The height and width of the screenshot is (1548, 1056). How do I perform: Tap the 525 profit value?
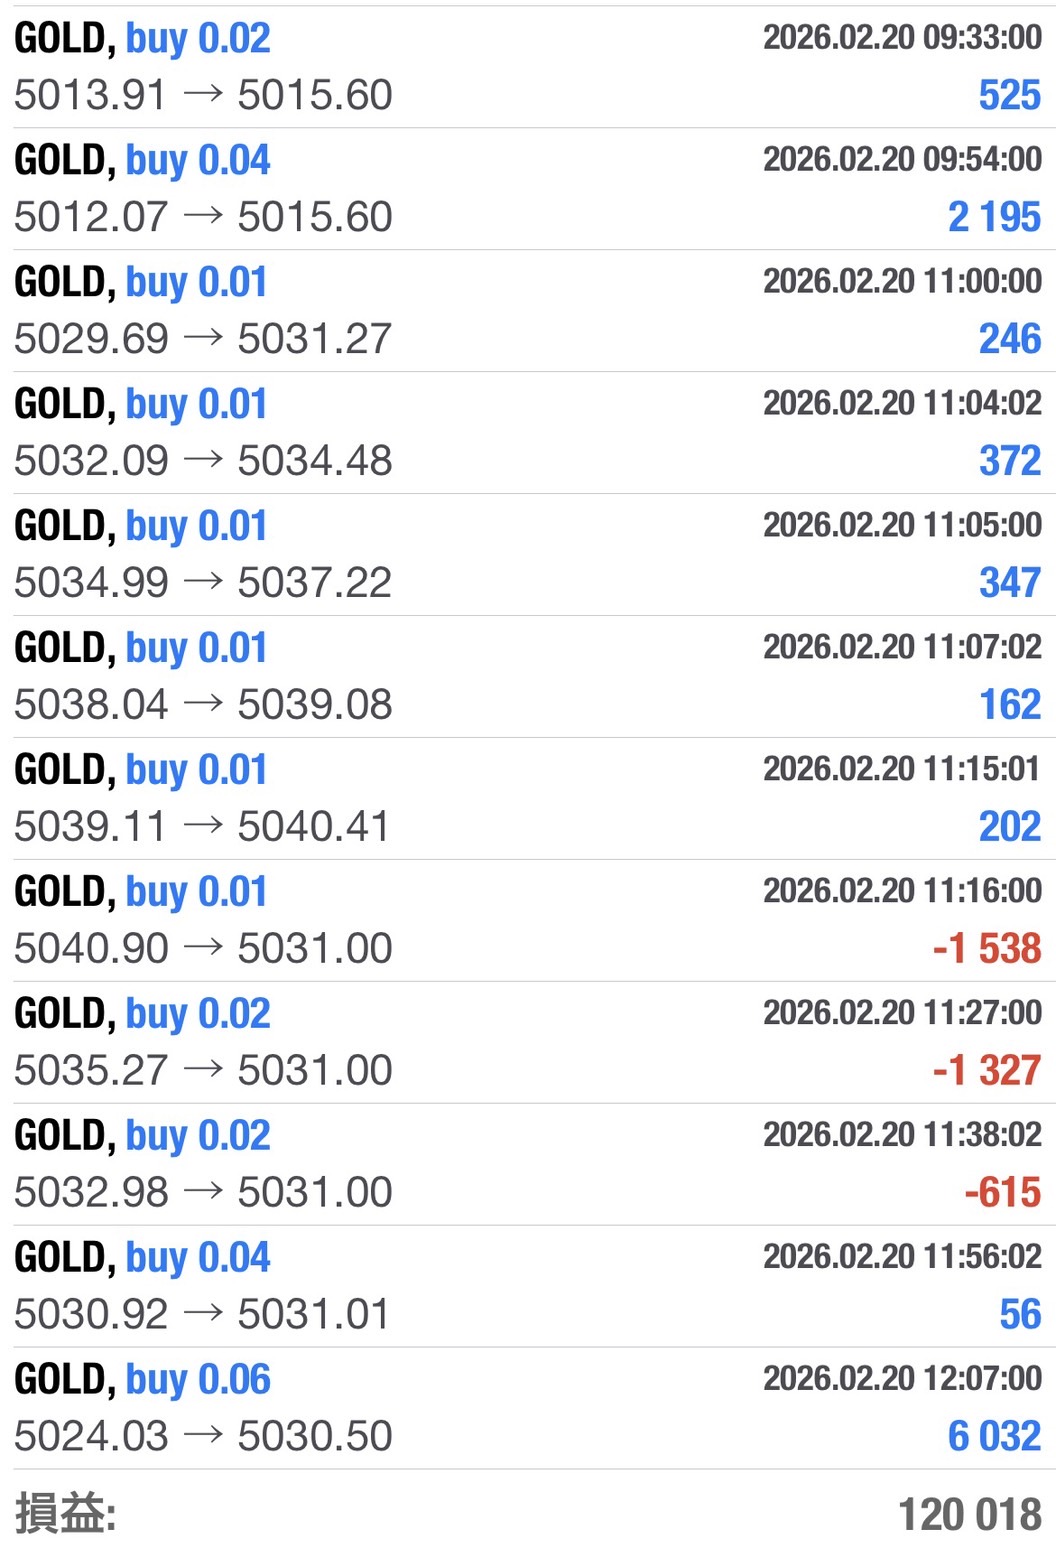(1009, 96)
